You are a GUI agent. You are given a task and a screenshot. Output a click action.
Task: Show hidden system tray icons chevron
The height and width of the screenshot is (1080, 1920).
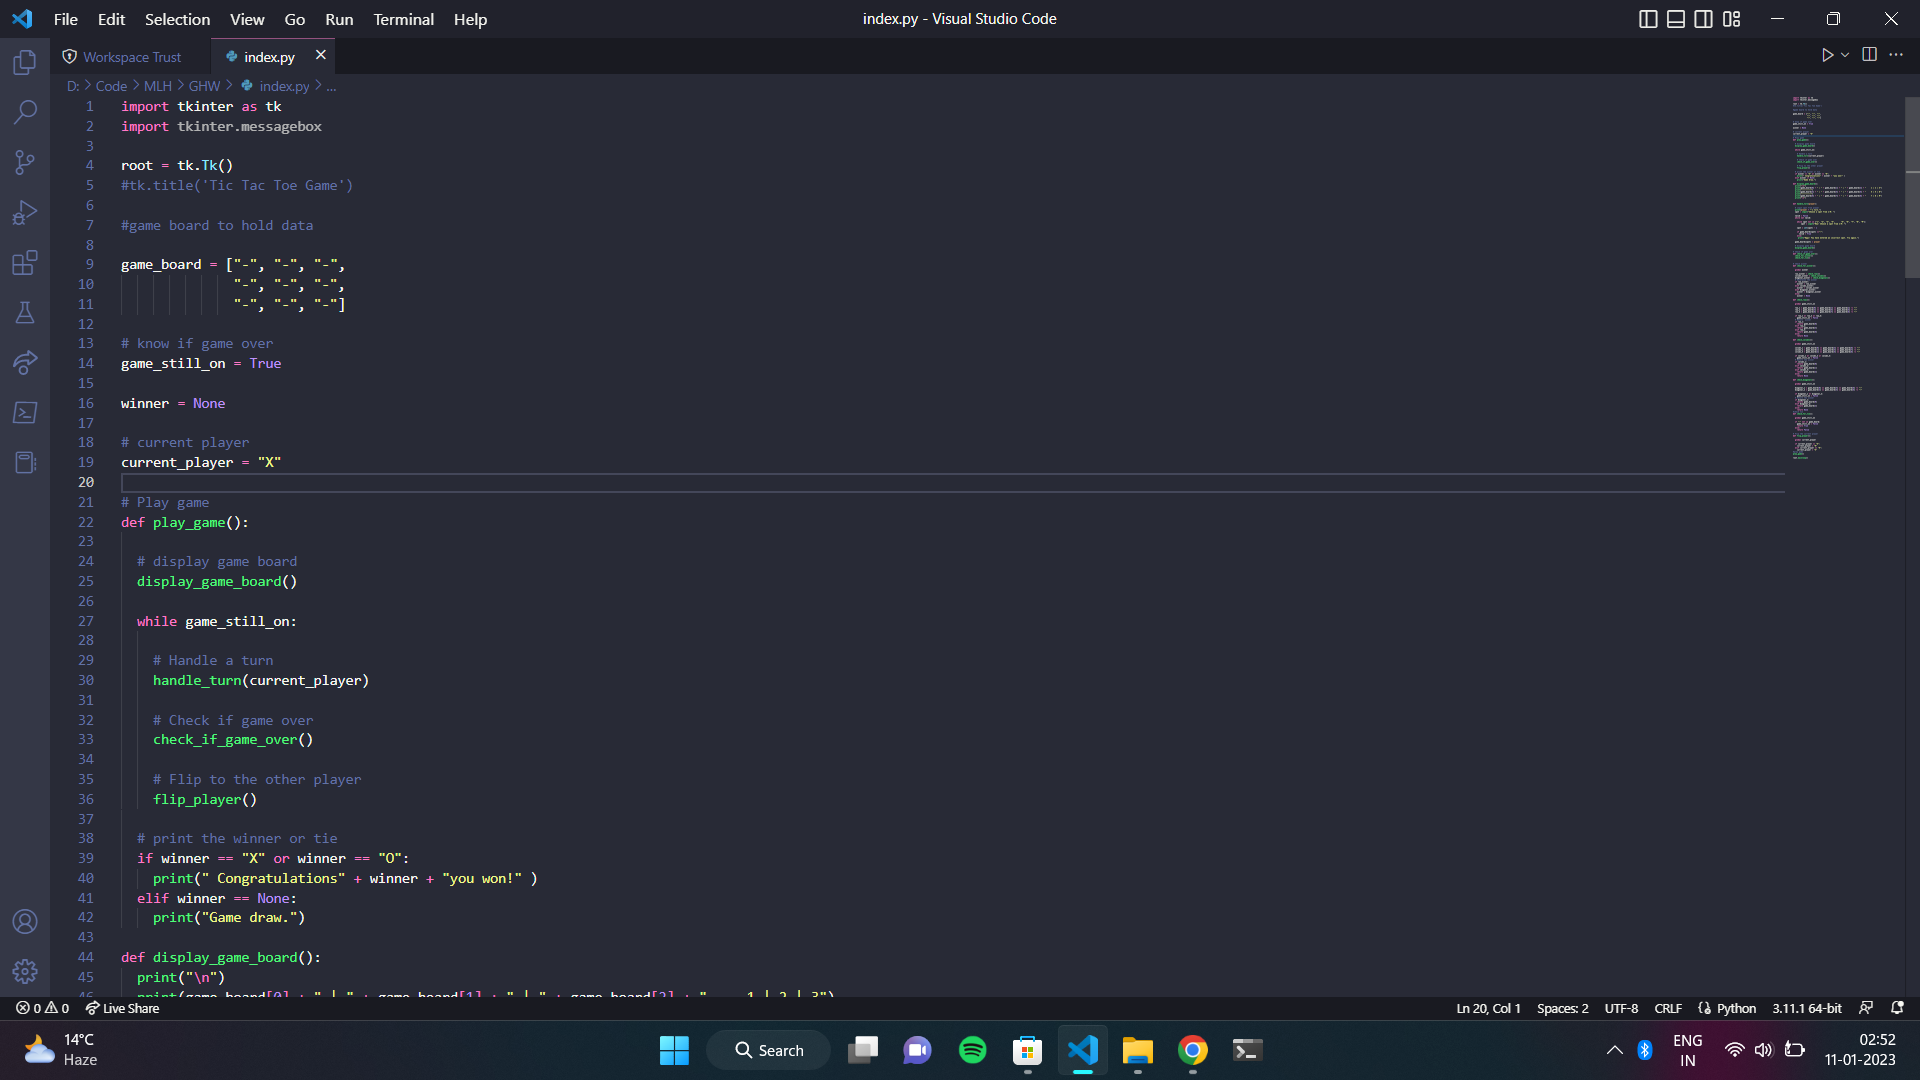[1614, 1050]
